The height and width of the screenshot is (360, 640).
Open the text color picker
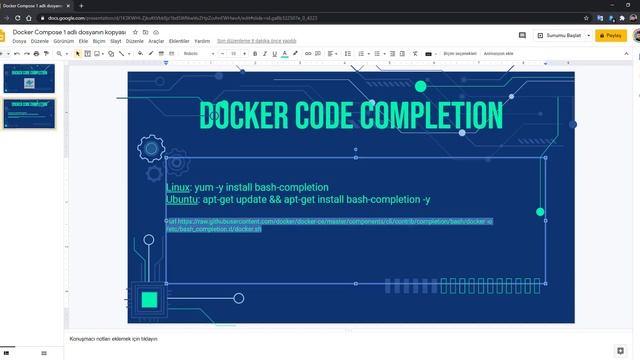[x=285, y=53]
